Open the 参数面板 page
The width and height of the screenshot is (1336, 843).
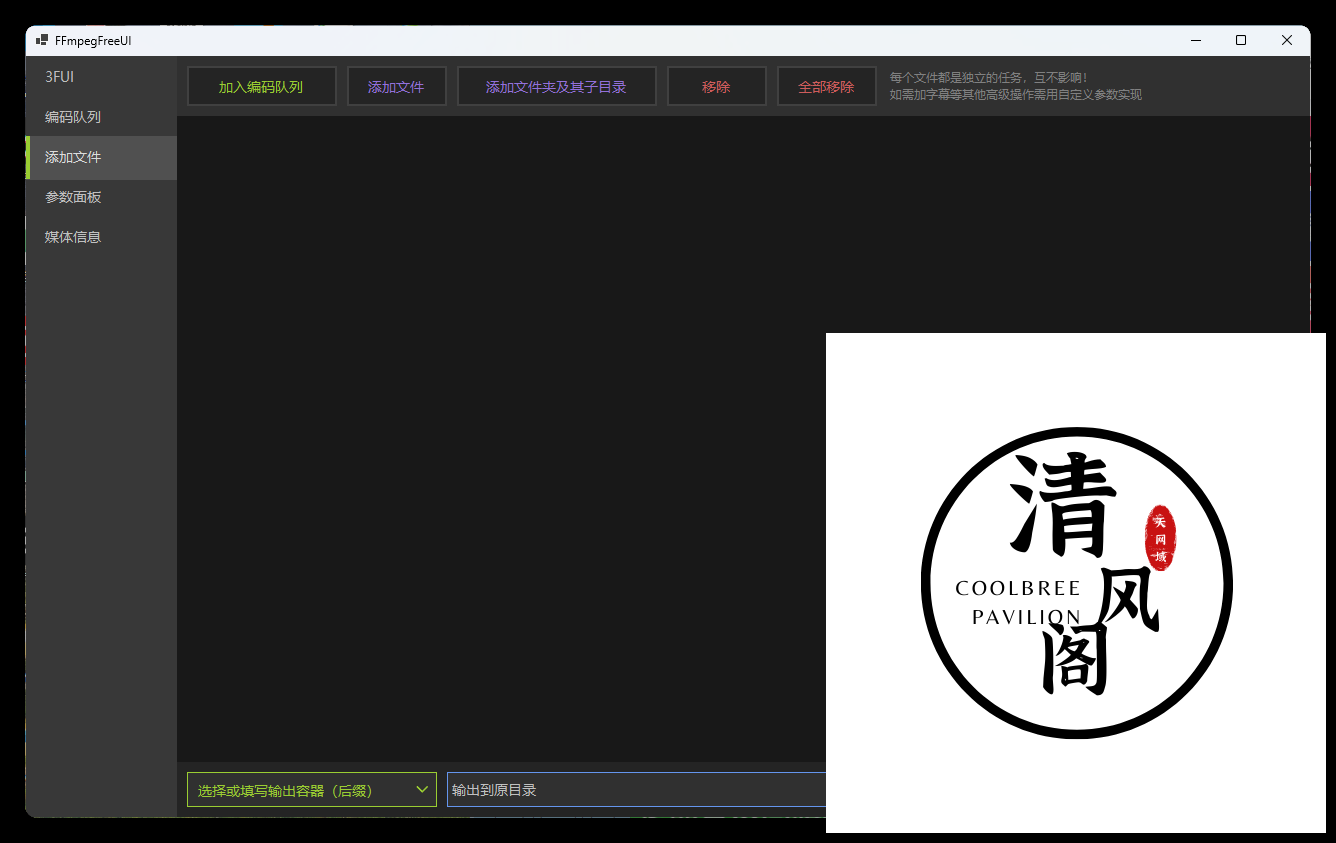click(101, 197)
